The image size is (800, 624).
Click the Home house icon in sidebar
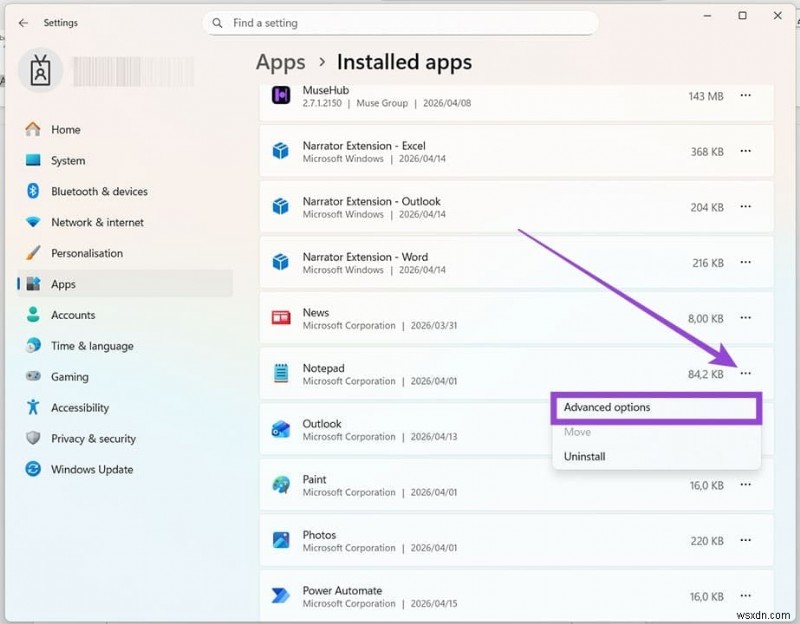pyautogui.click(x=33, y=129)
